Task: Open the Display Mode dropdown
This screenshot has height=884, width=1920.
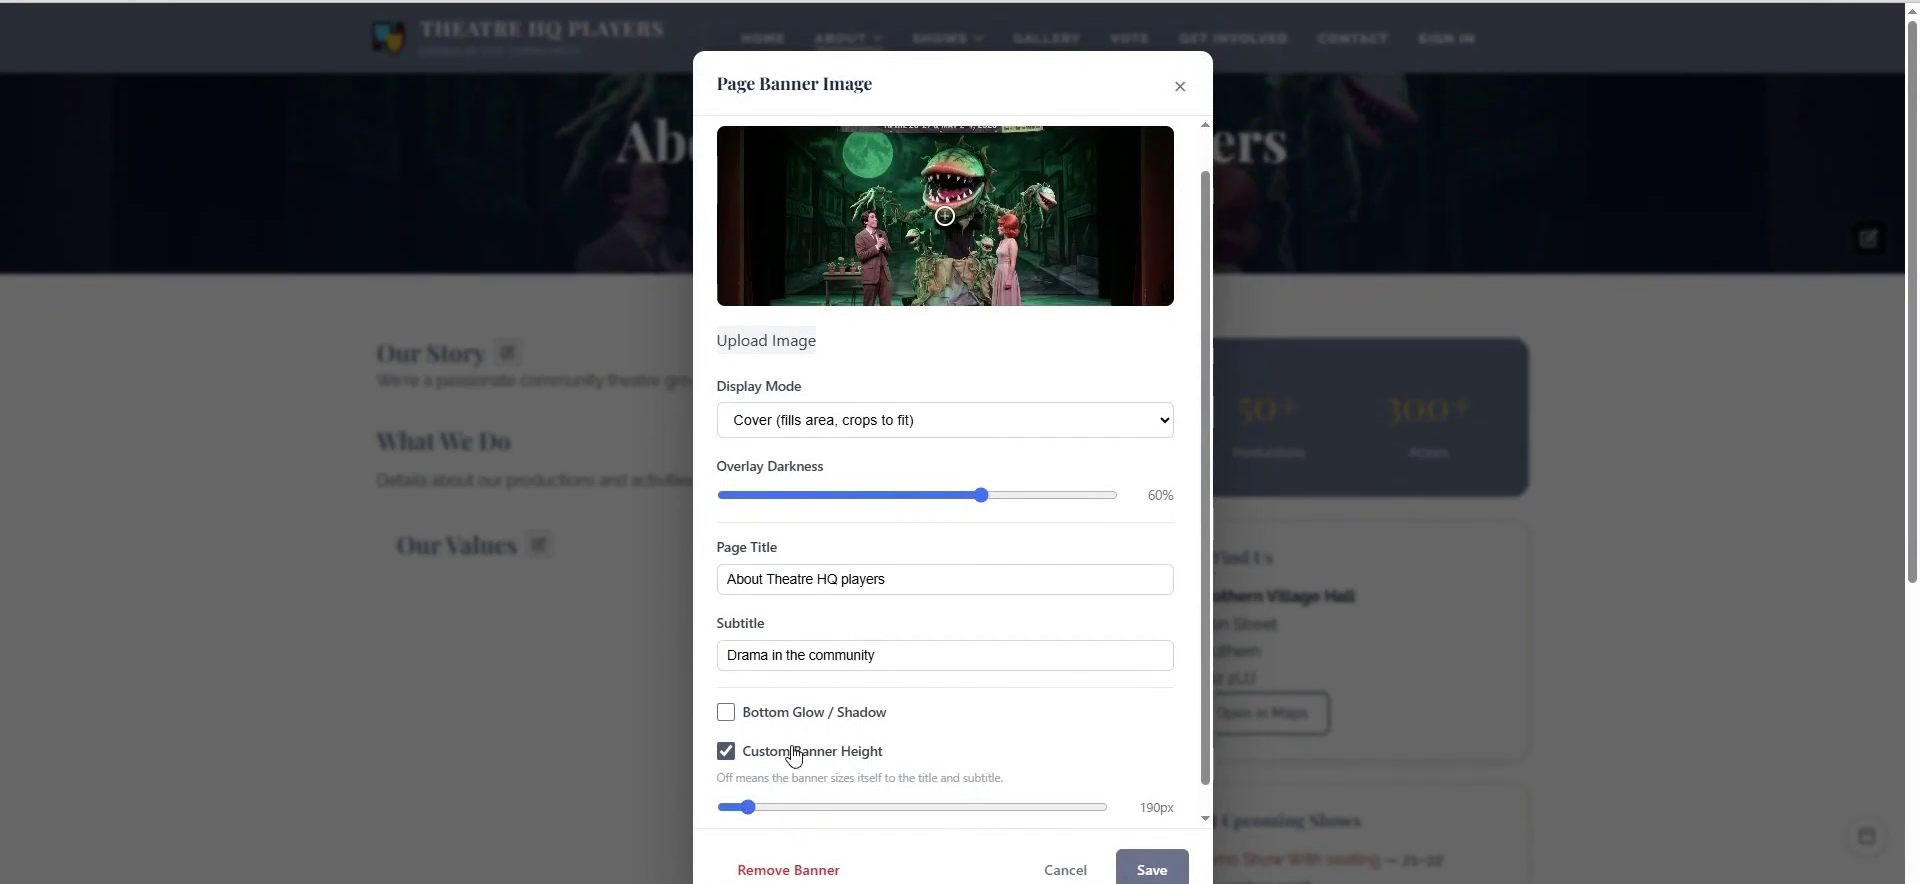Action: (945, 421)
